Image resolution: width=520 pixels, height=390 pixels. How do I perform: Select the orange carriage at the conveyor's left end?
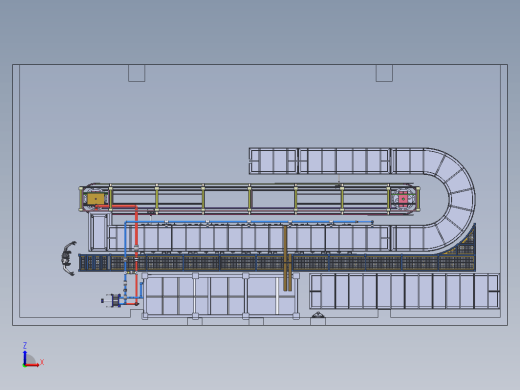coord(96,199)
